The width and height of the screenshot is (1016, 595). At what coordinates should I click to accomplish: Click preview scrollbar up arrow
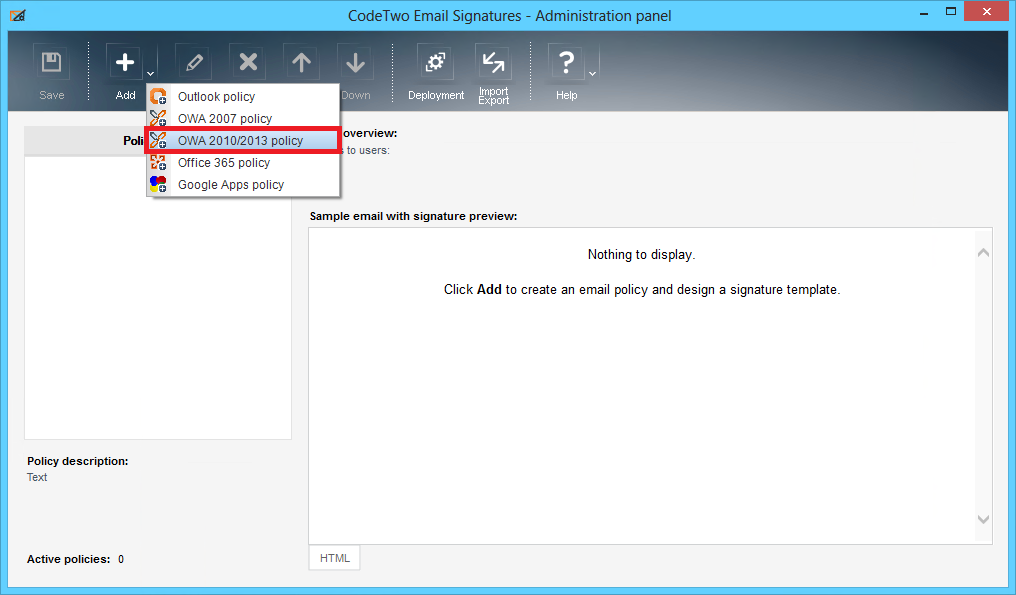coord(983,253)
